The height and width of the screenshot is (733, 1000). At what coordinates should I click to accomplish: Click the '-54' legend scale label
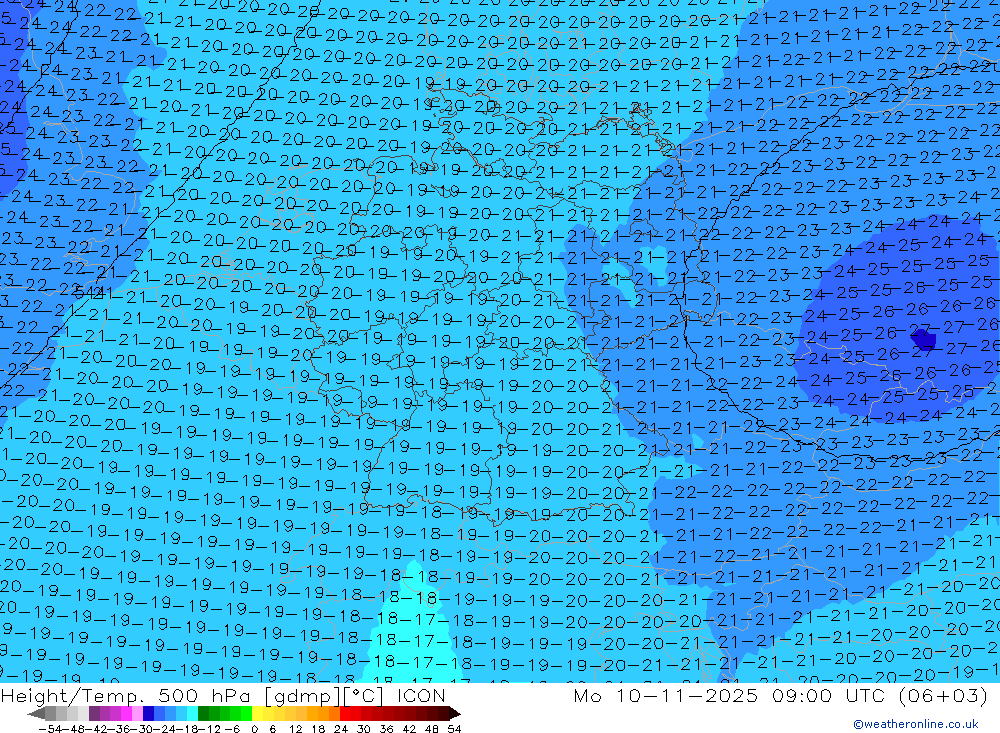click(50, 729)
